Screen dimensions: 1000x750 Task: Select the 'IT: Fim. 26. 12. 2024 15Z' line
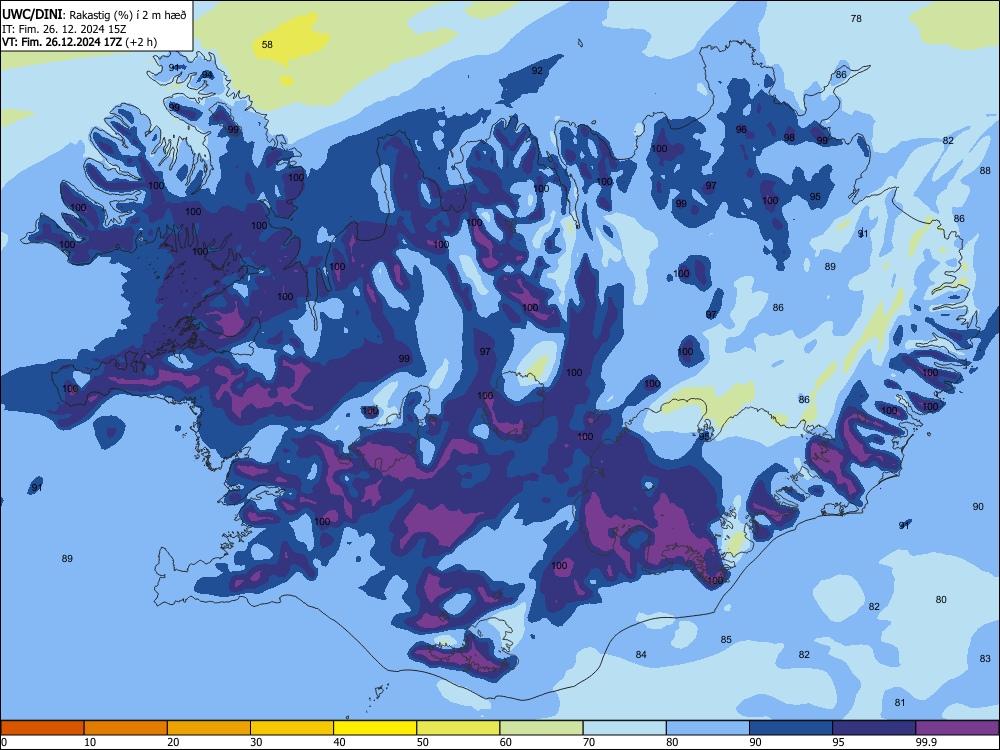pos(64,29)
